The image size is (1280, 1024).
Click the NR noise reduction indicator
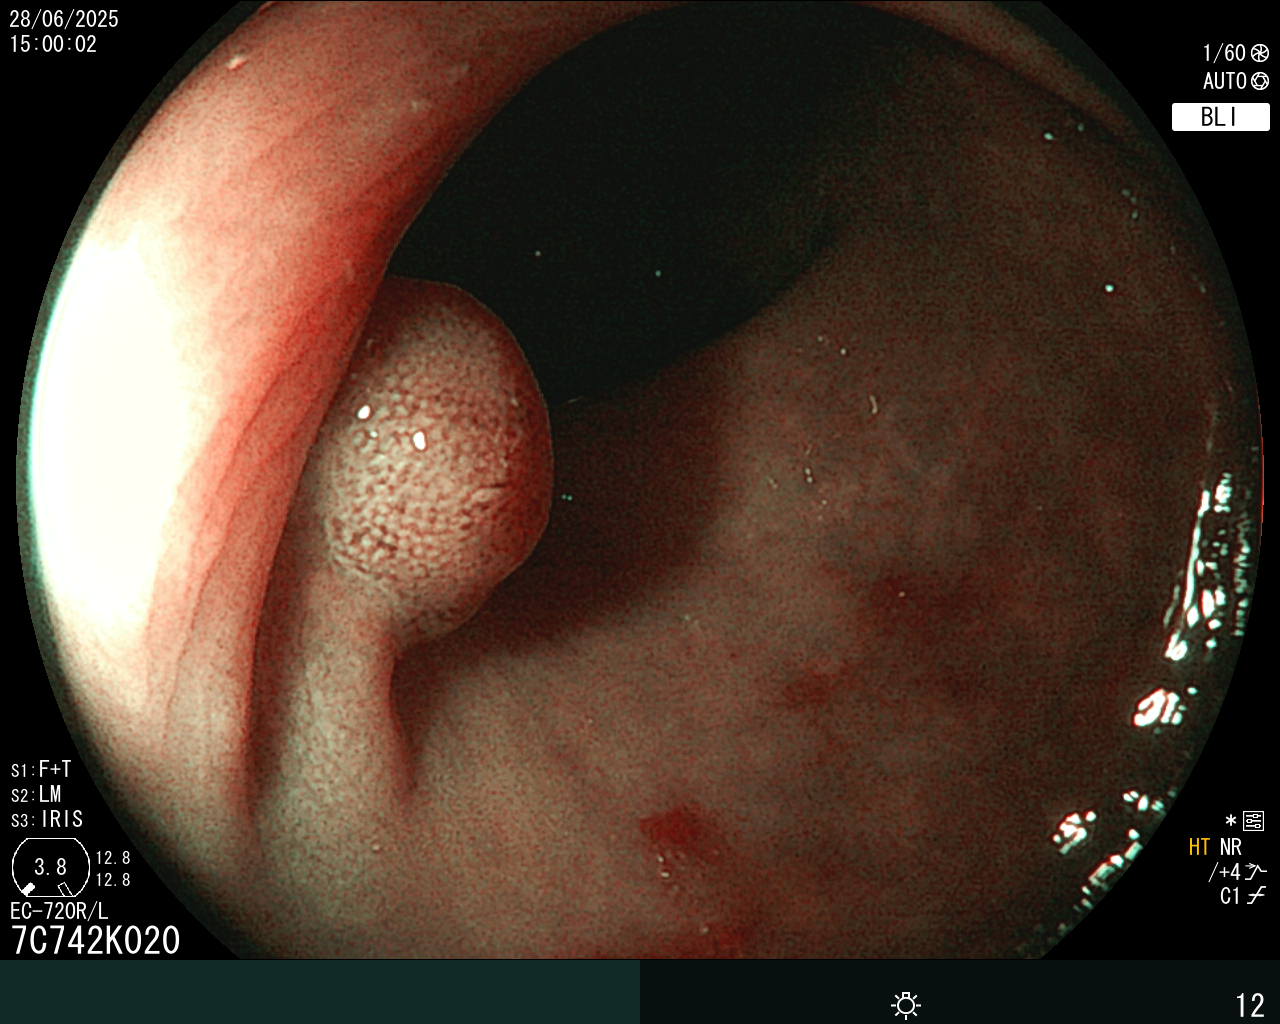click(1231, 847)
